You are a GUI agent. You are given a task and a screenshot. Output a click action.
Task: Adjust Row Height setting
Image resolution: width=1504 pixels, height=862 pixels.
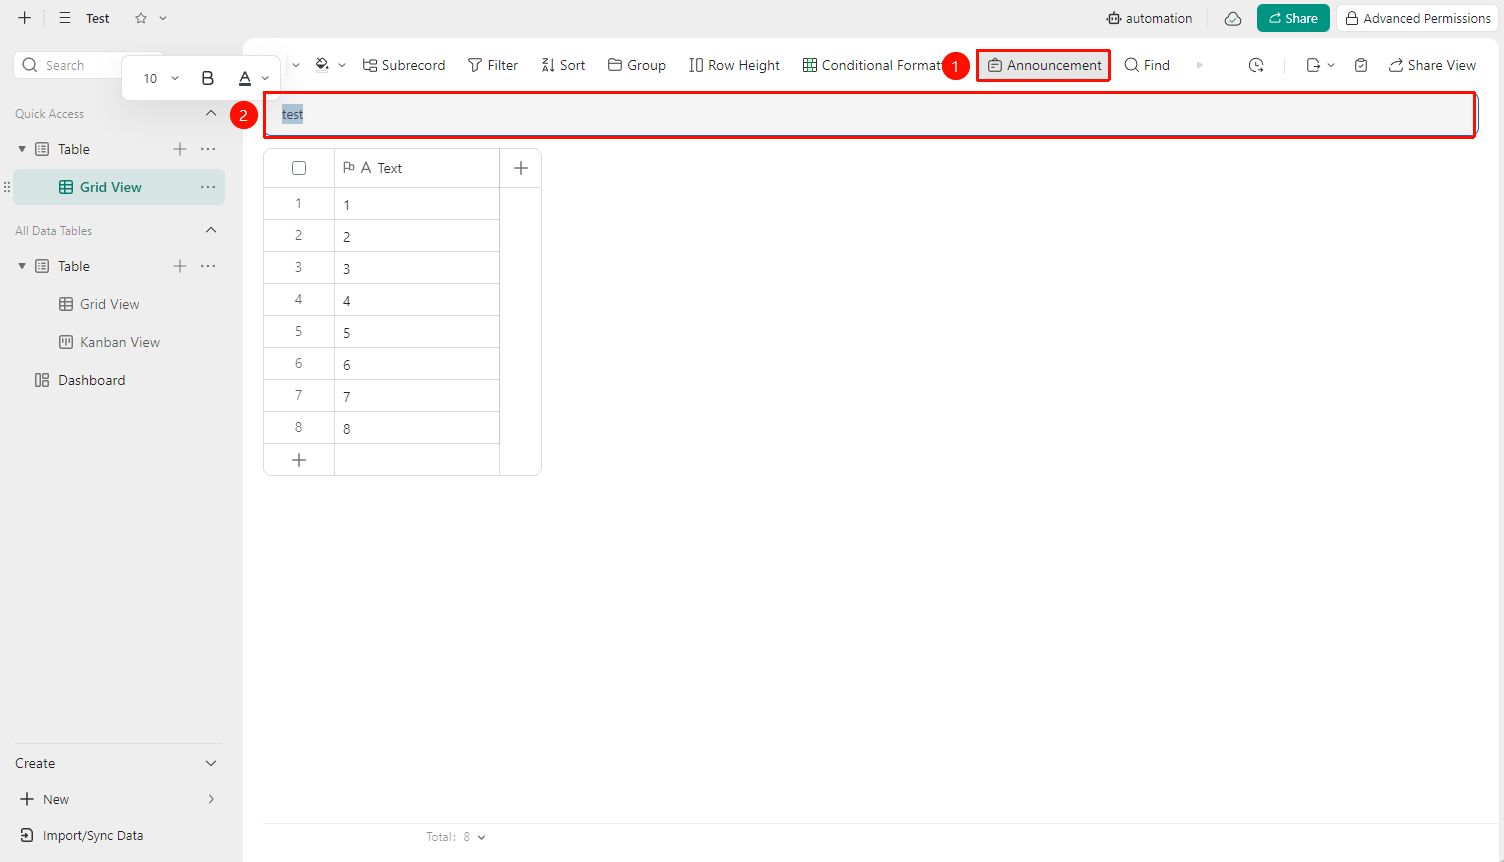click(x=734, y=65)
